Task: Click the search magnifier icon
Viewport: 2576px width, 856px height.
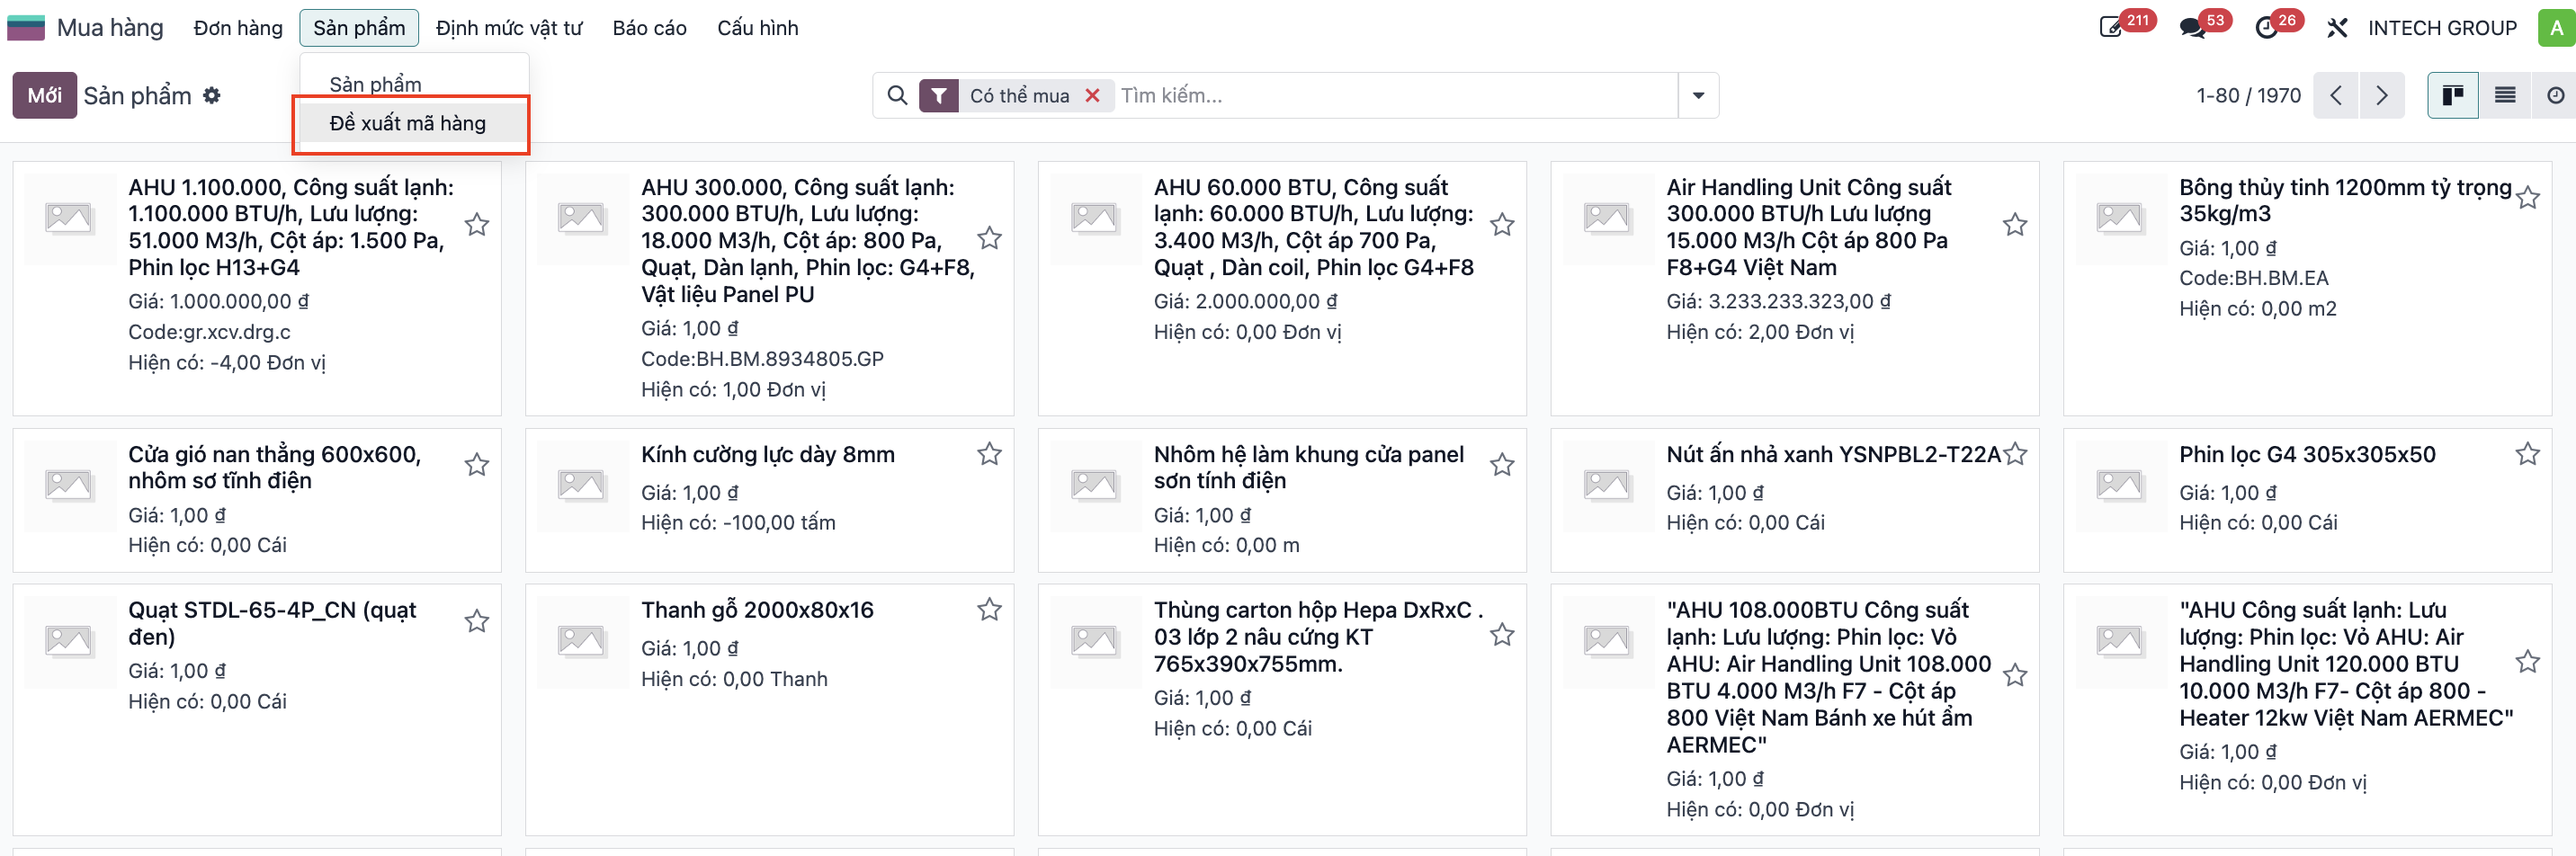Action: click(x=897, y=95)
